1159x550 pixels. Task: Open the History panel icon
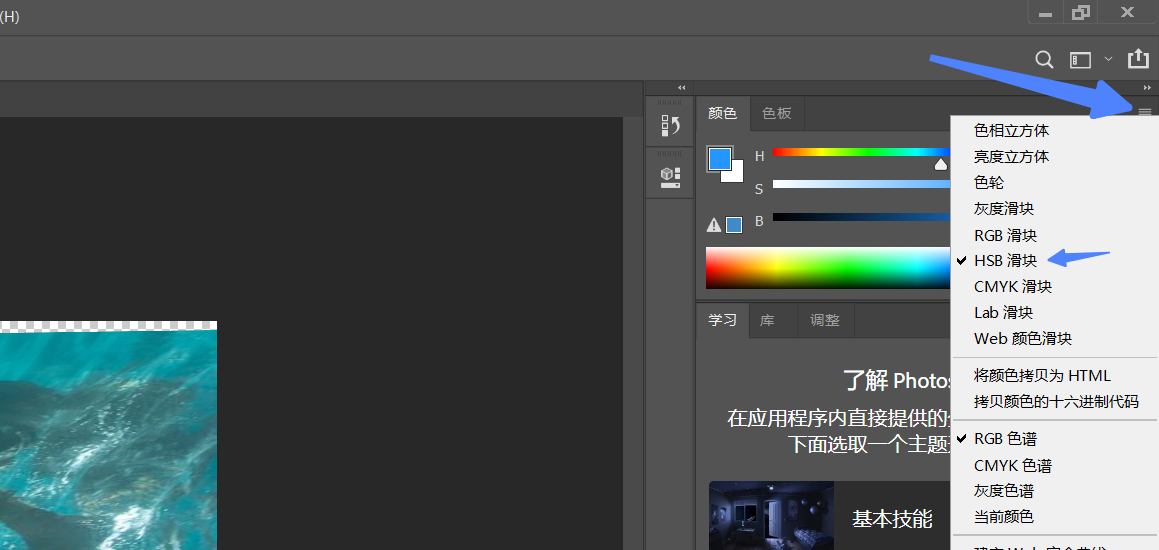pos(670,125)
